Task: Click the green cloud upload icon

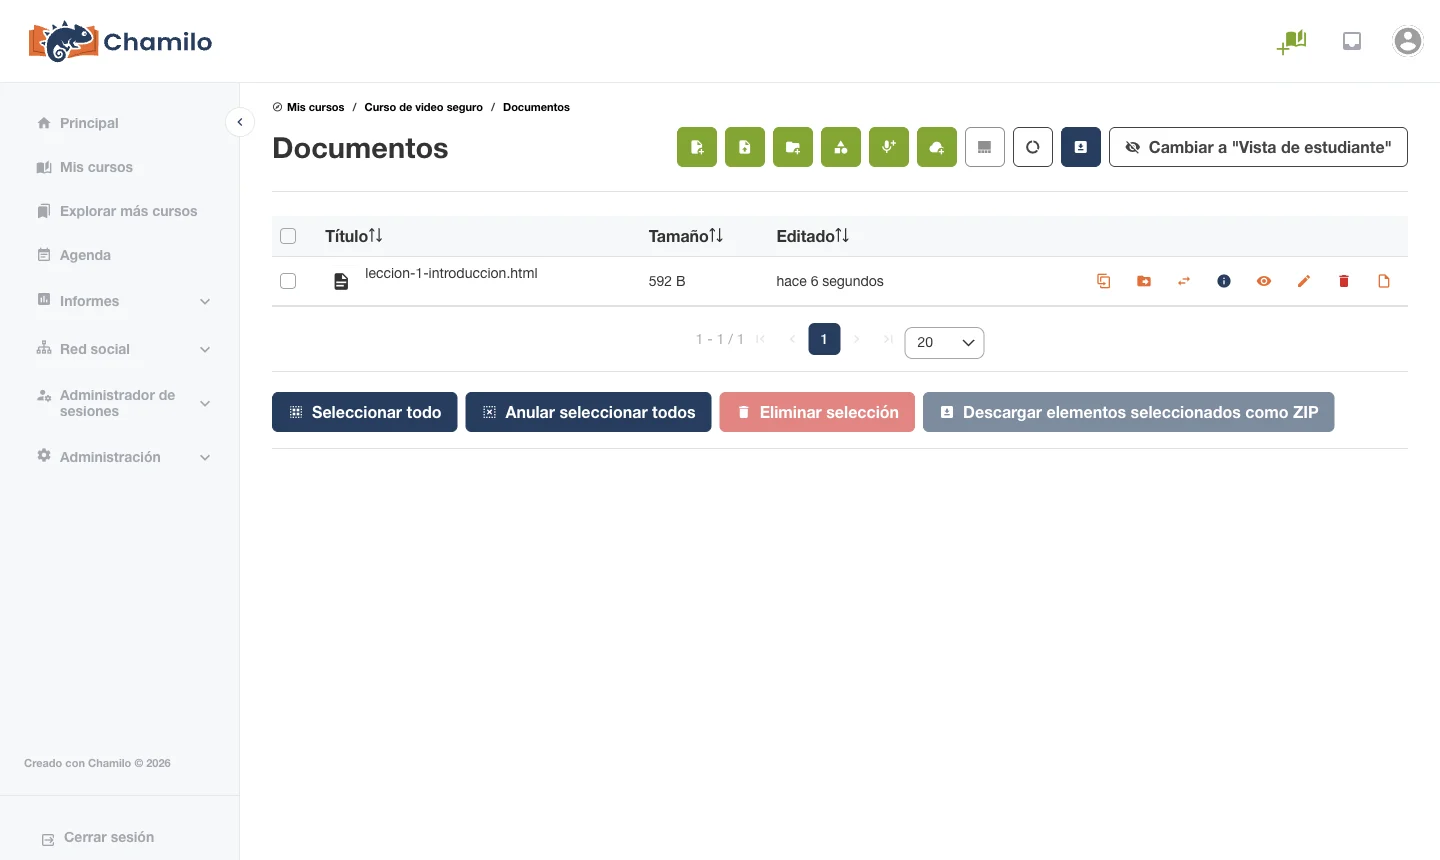Action: 937,147
